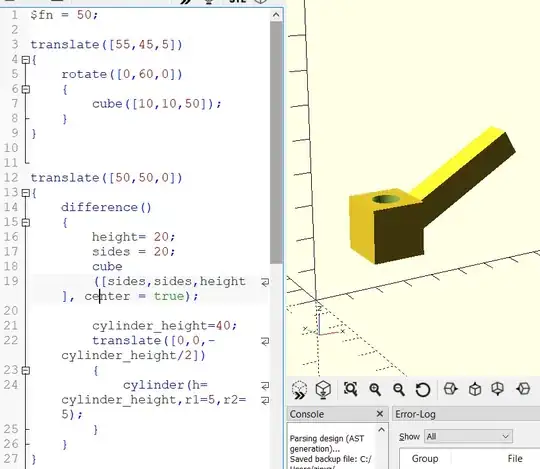The image size is (540, 469).
Task: Switch to the Bottom view cube icon
Action: [498, 389]
